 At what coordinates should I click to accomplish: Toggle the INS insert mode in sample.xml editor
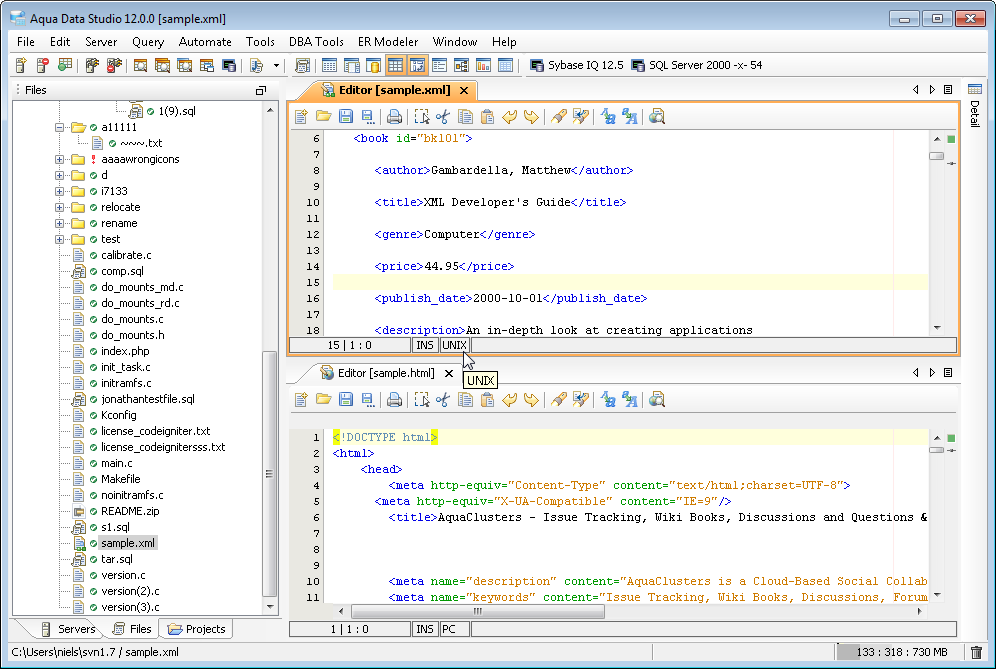pyautogui.click(x=425, y=345)
